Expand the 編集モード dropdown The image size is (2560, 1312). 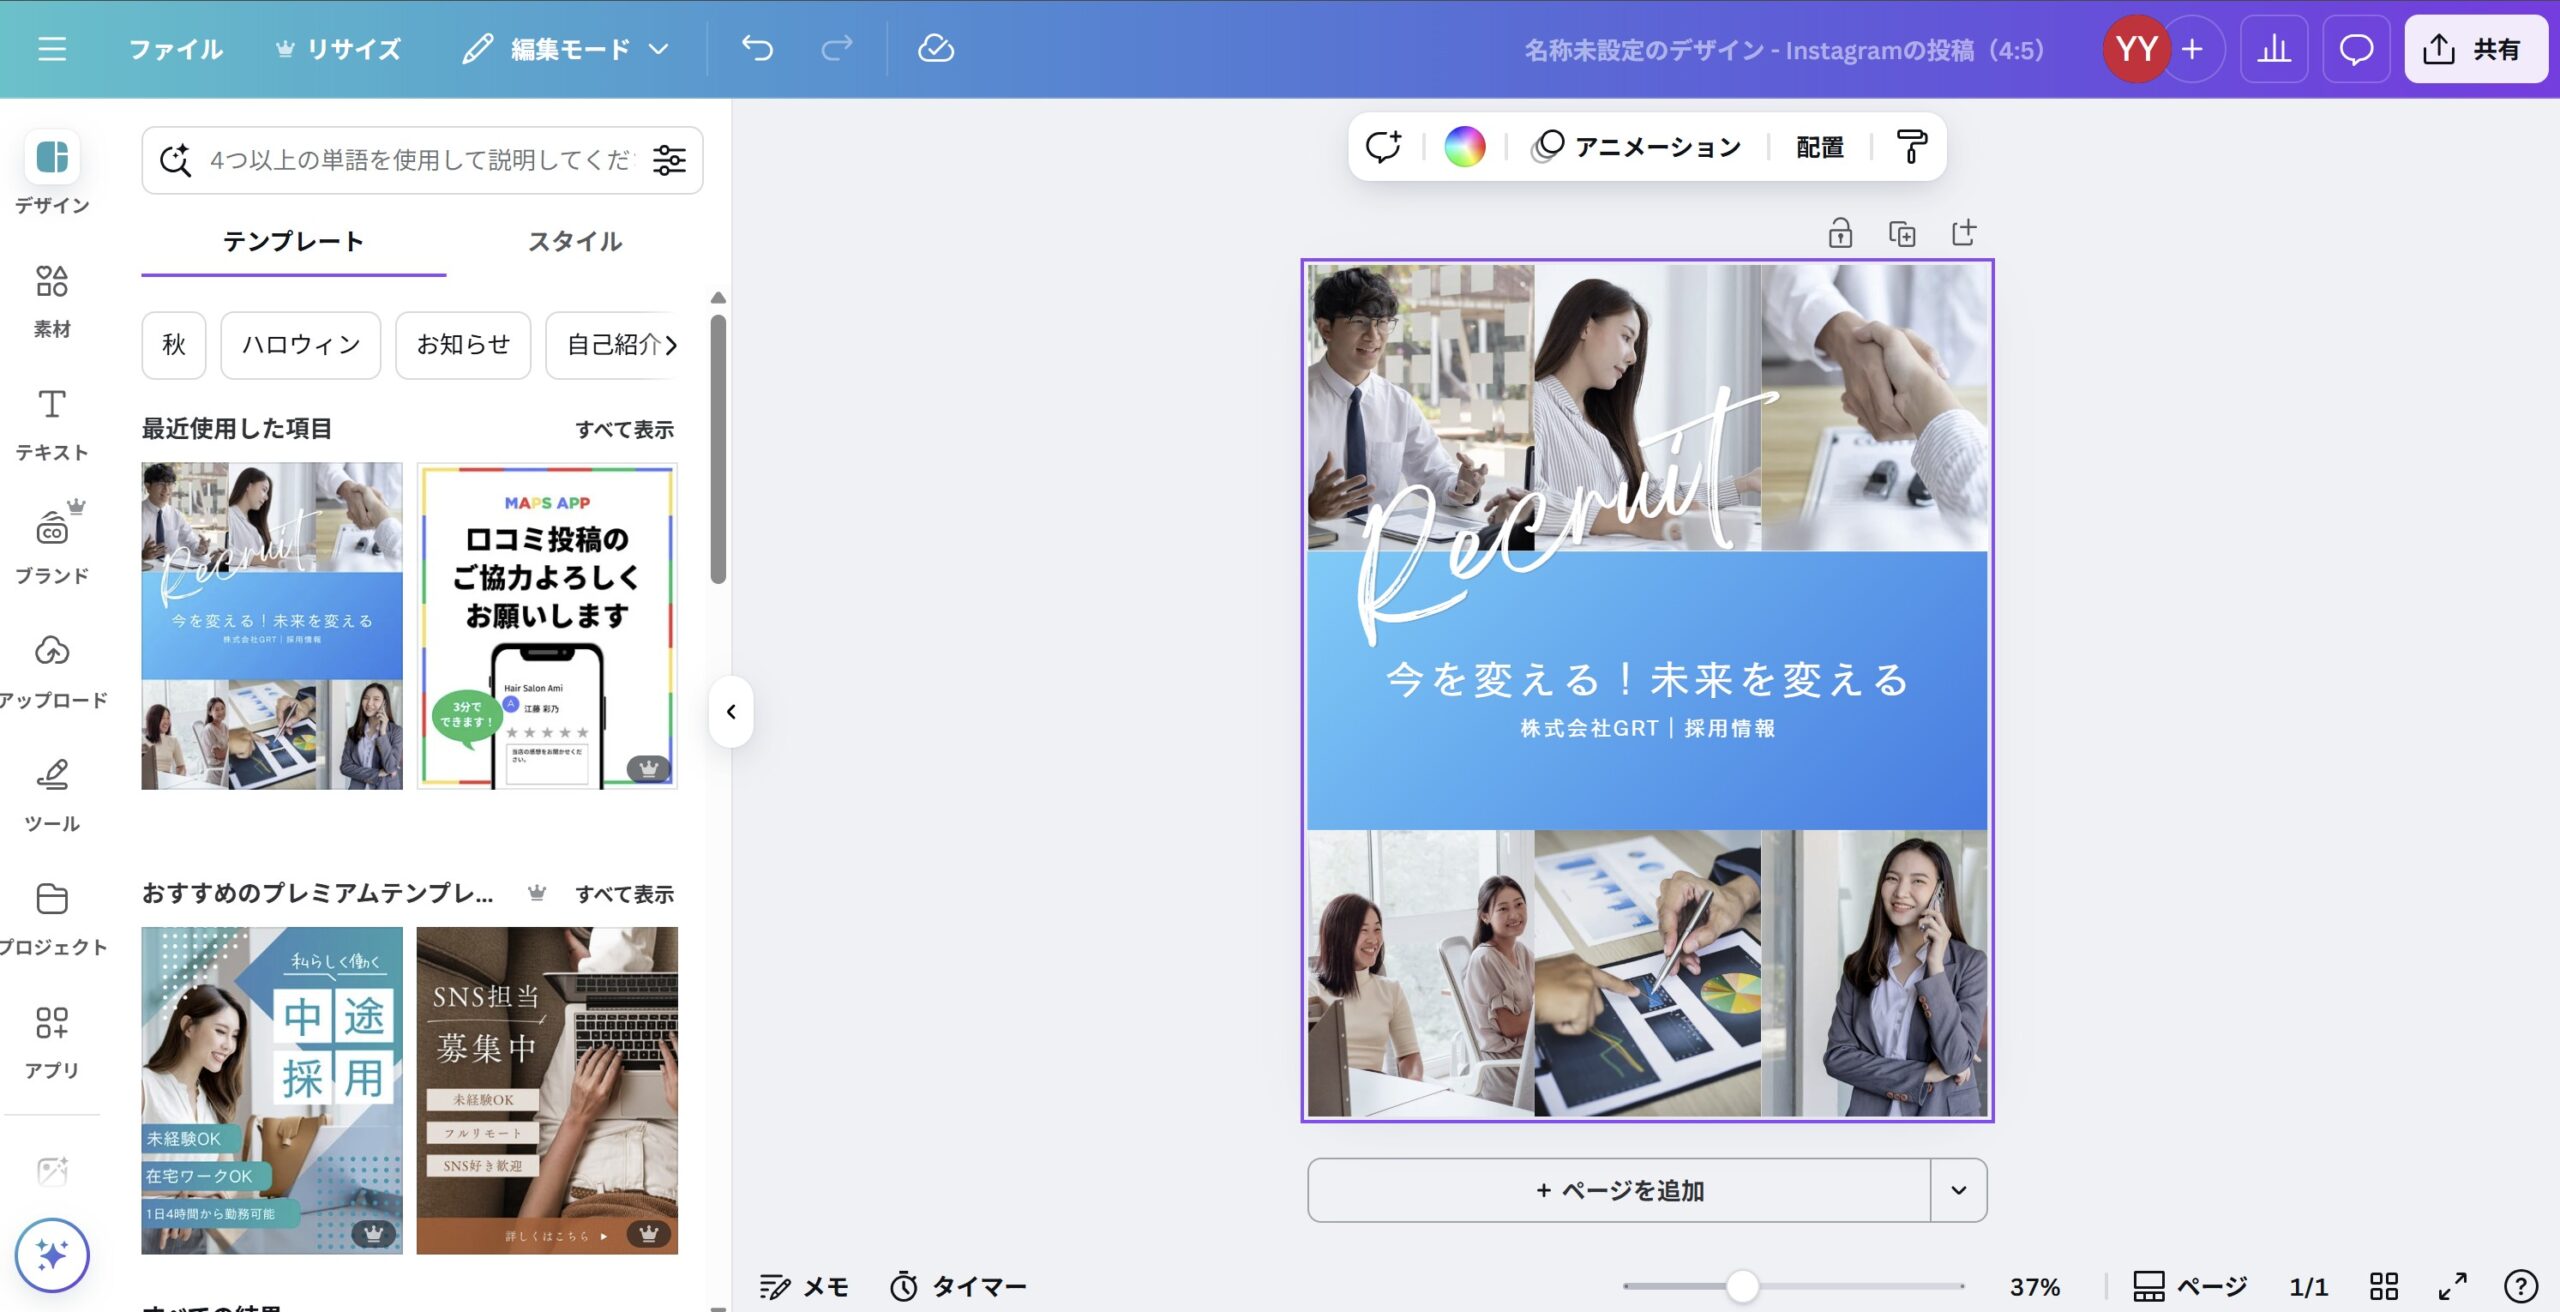click(x=566, y=48)
